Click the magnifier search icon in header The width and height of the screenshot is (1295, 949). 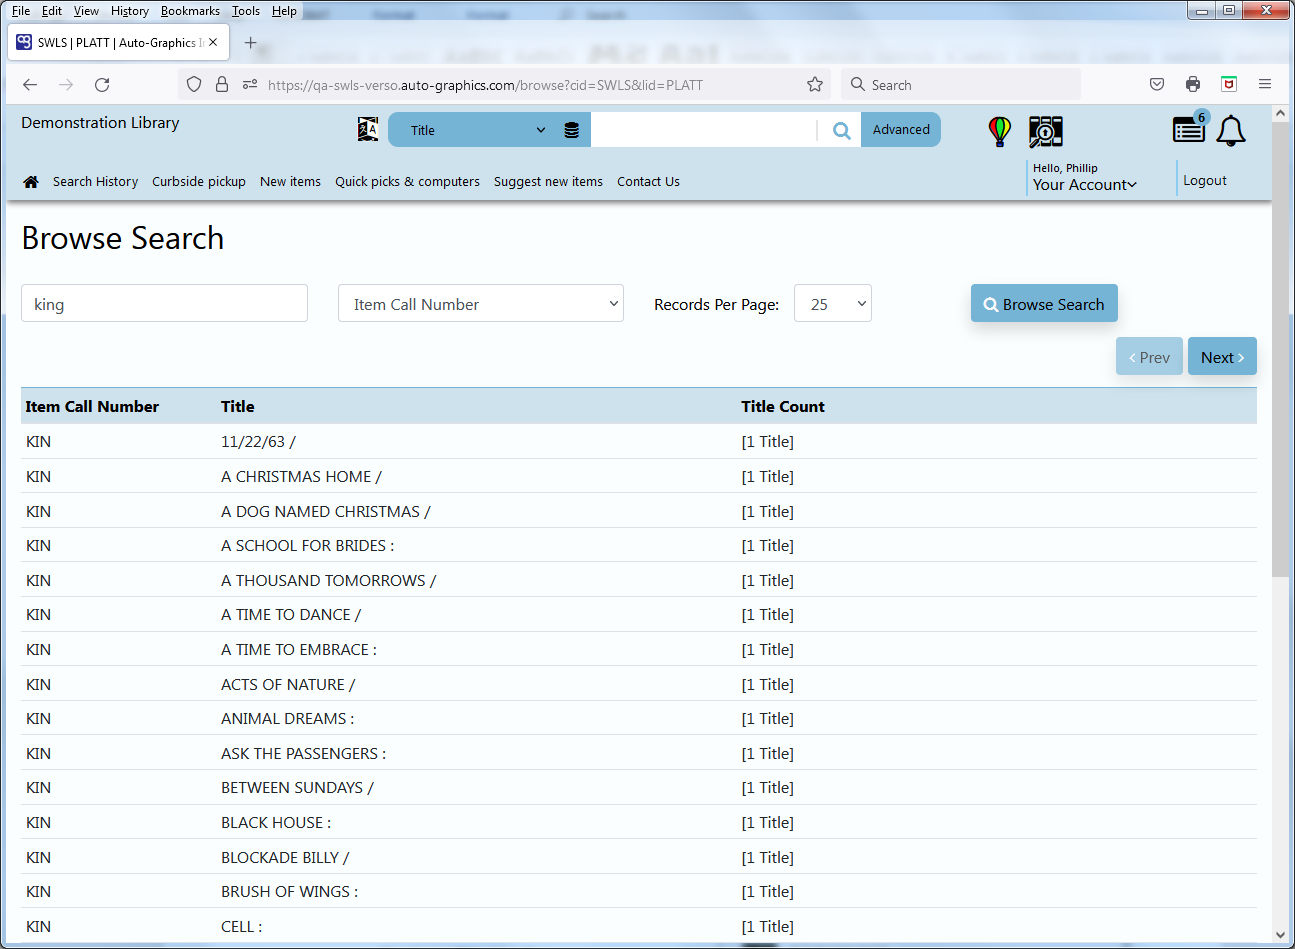(x=842, y=130)
